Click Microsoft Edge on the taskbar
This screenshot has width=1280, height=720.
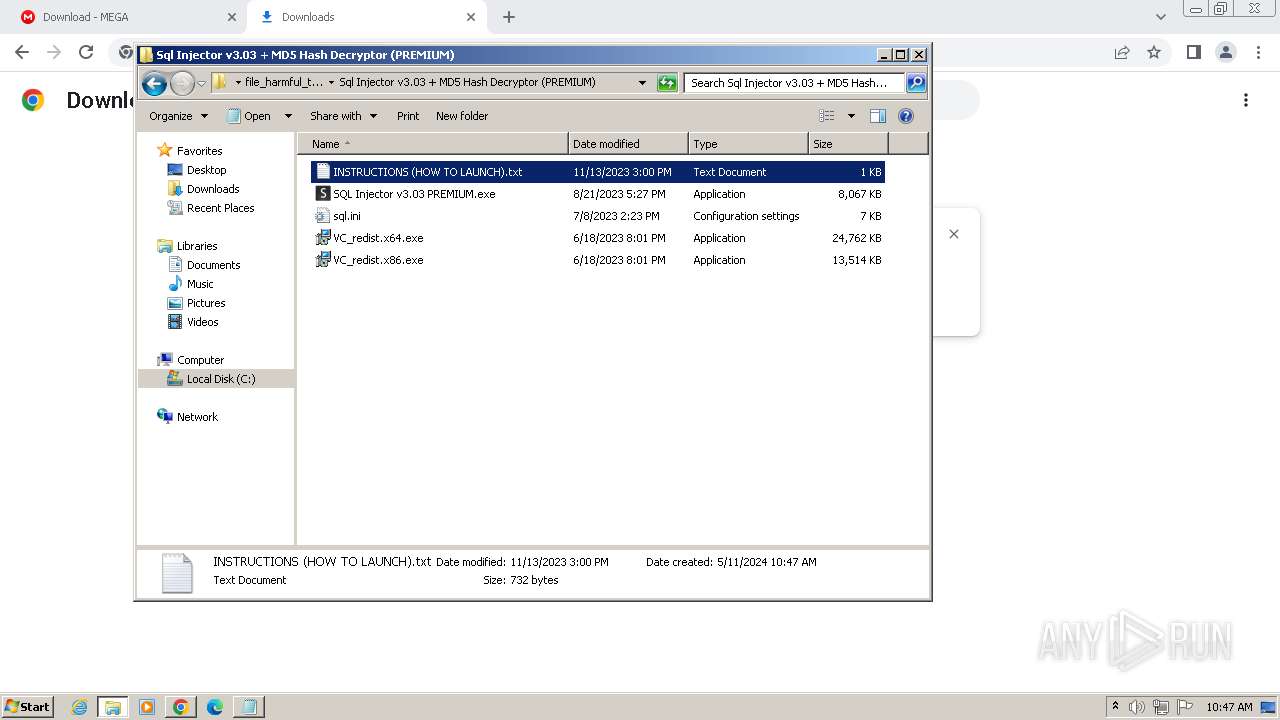coord(215,707)
